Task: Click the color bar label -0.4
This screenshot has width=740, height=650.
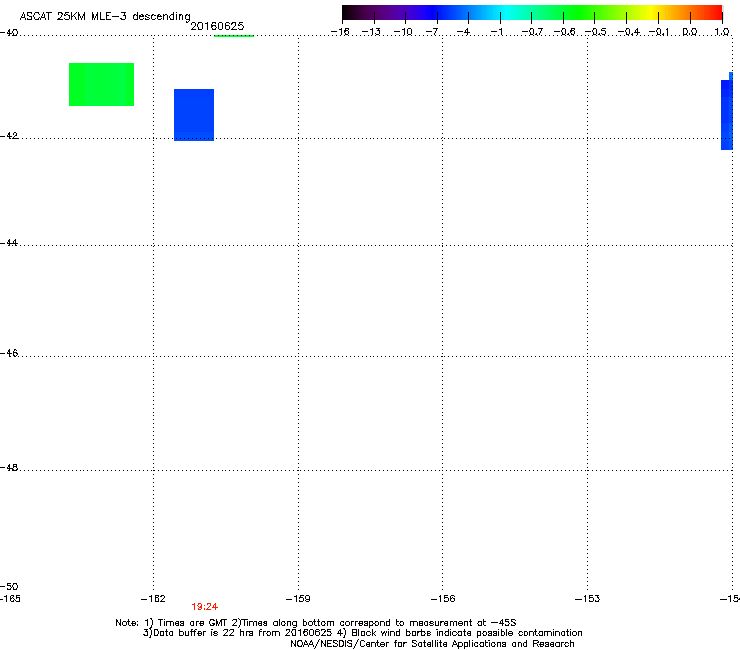Action: (x=629, y=32)
